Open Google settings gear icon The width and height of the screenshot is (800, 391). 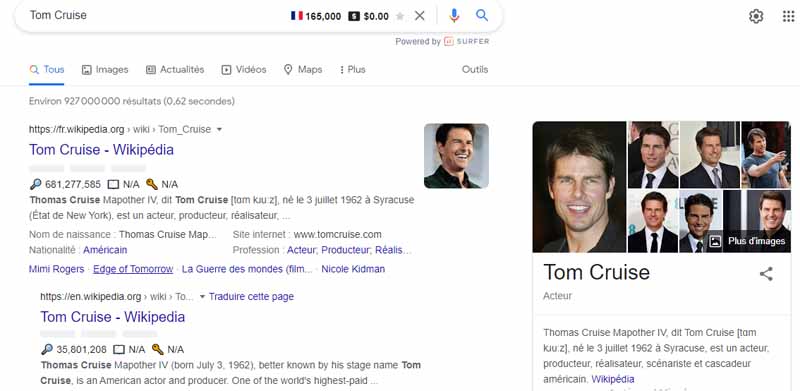click(756, 16)
